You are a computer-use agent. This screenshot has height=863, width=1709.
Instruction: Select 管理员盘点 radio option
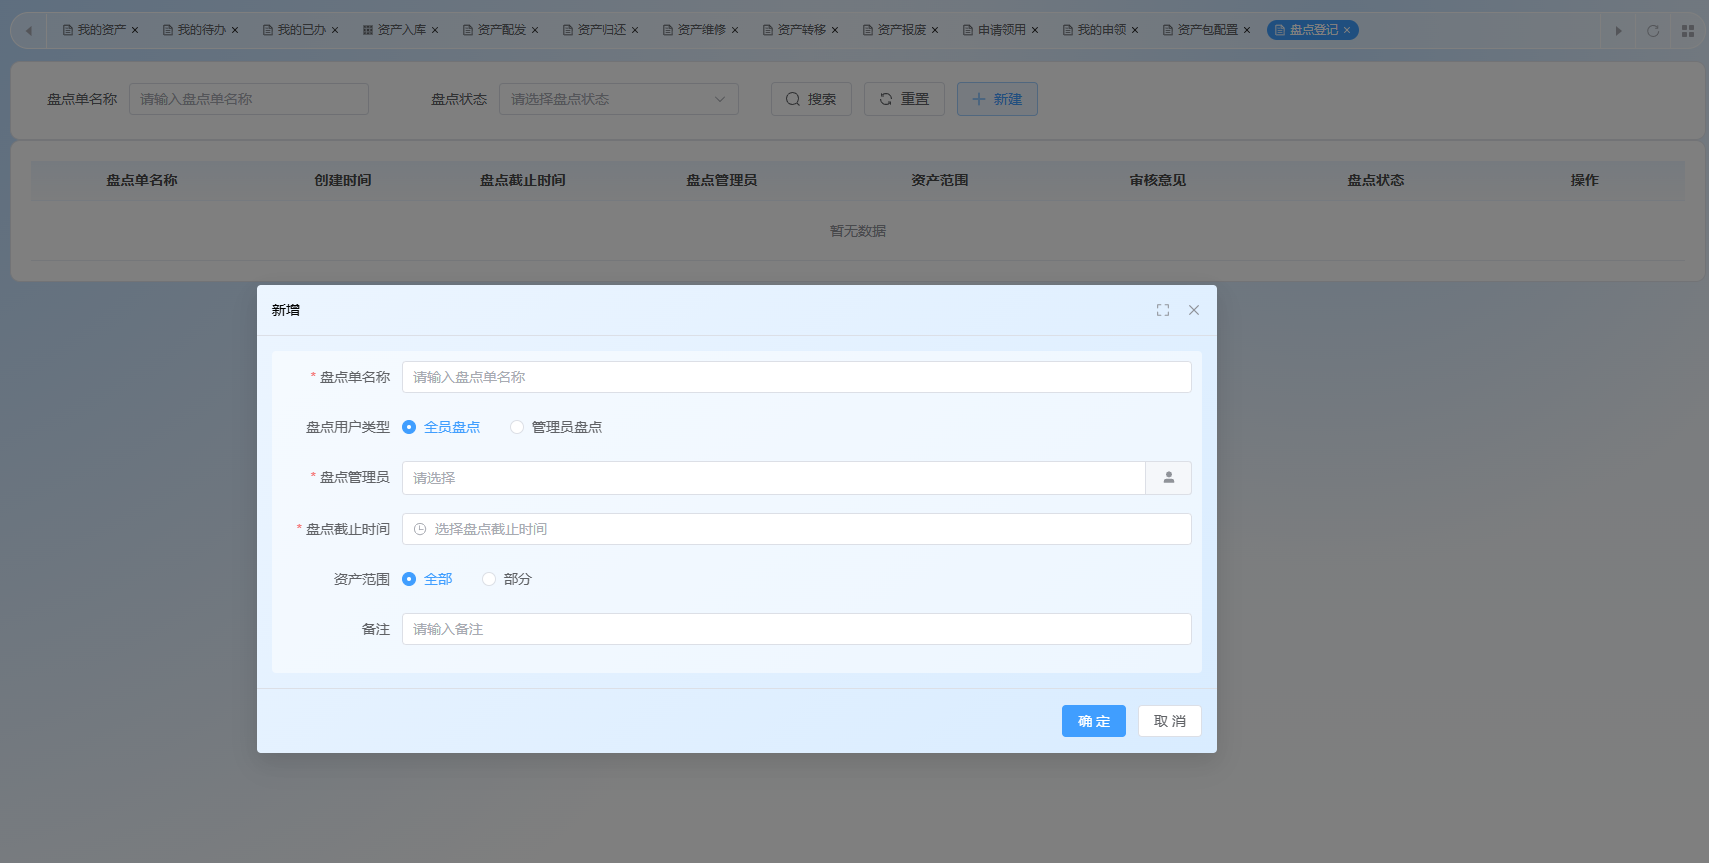(556, 427)
